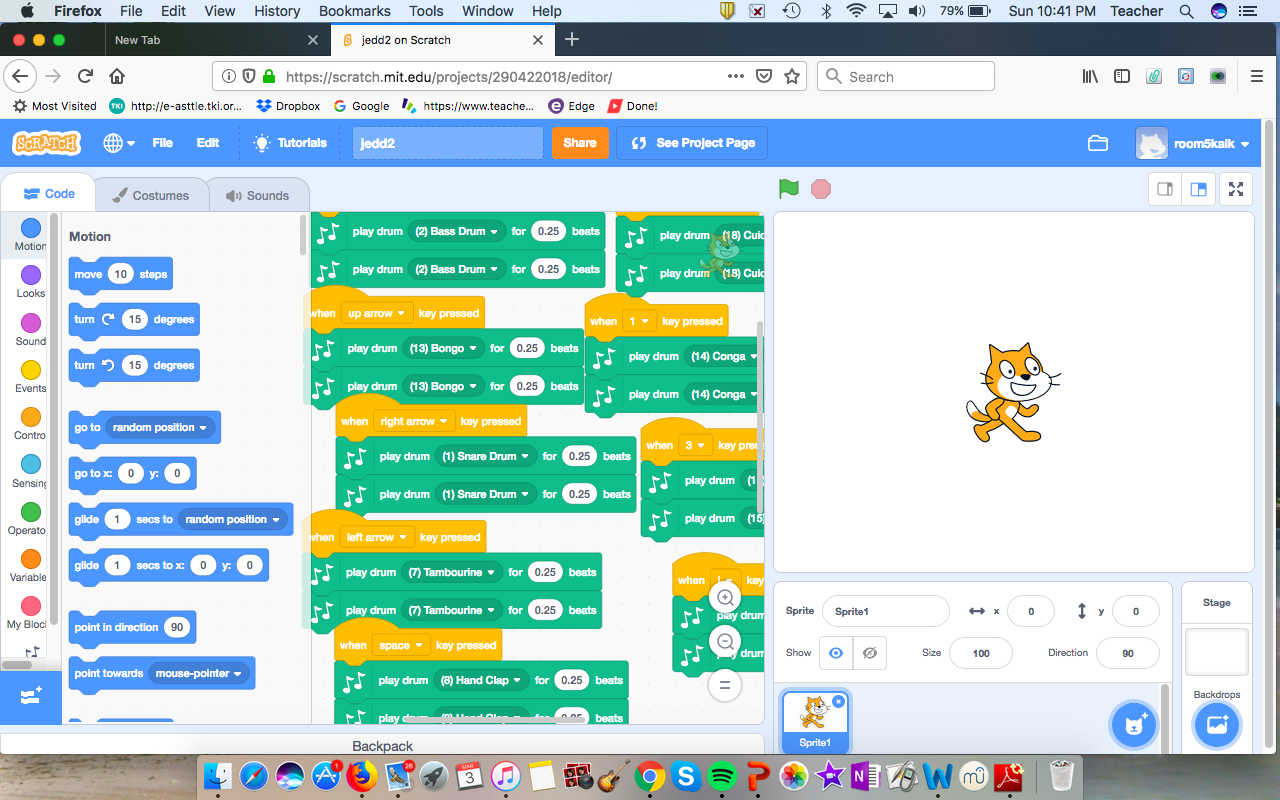This screenshot has width=1280, height=800.
Task: Expand the language globe menu
Action: (119, 143)
